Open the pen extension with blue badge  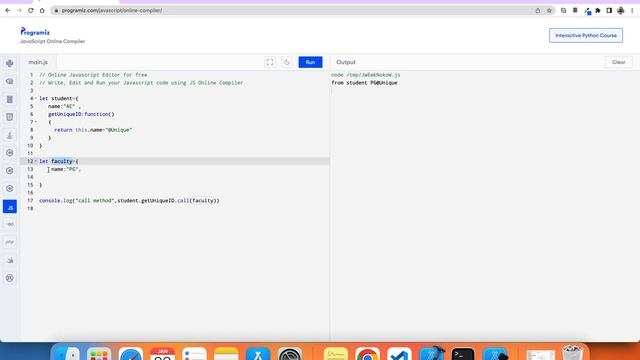tap(587, 11)
